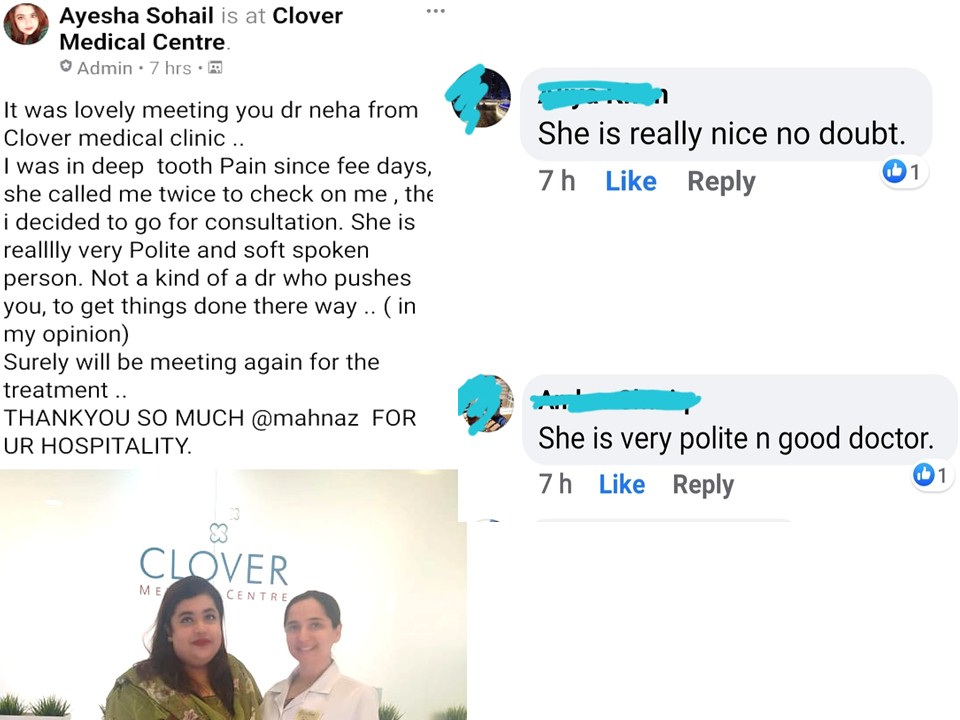The image size is (960, 720).
Task: Click the @mahnaz mention in the post
Action: (304, 418)
